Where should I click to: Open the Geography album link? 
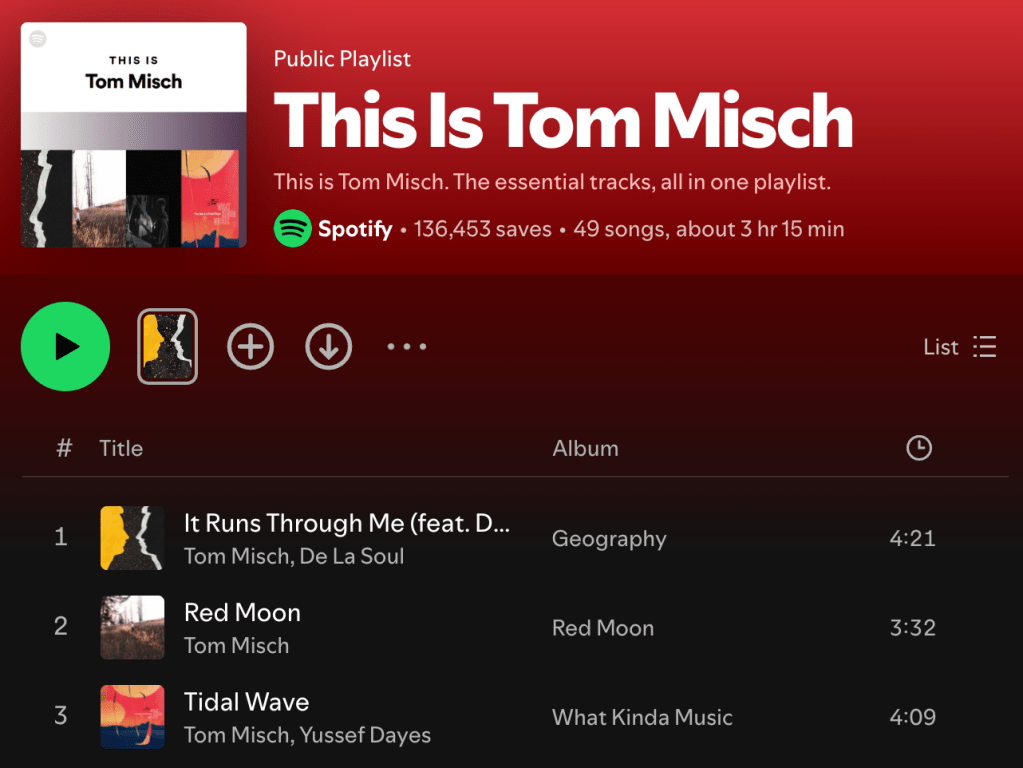(609, 539)
